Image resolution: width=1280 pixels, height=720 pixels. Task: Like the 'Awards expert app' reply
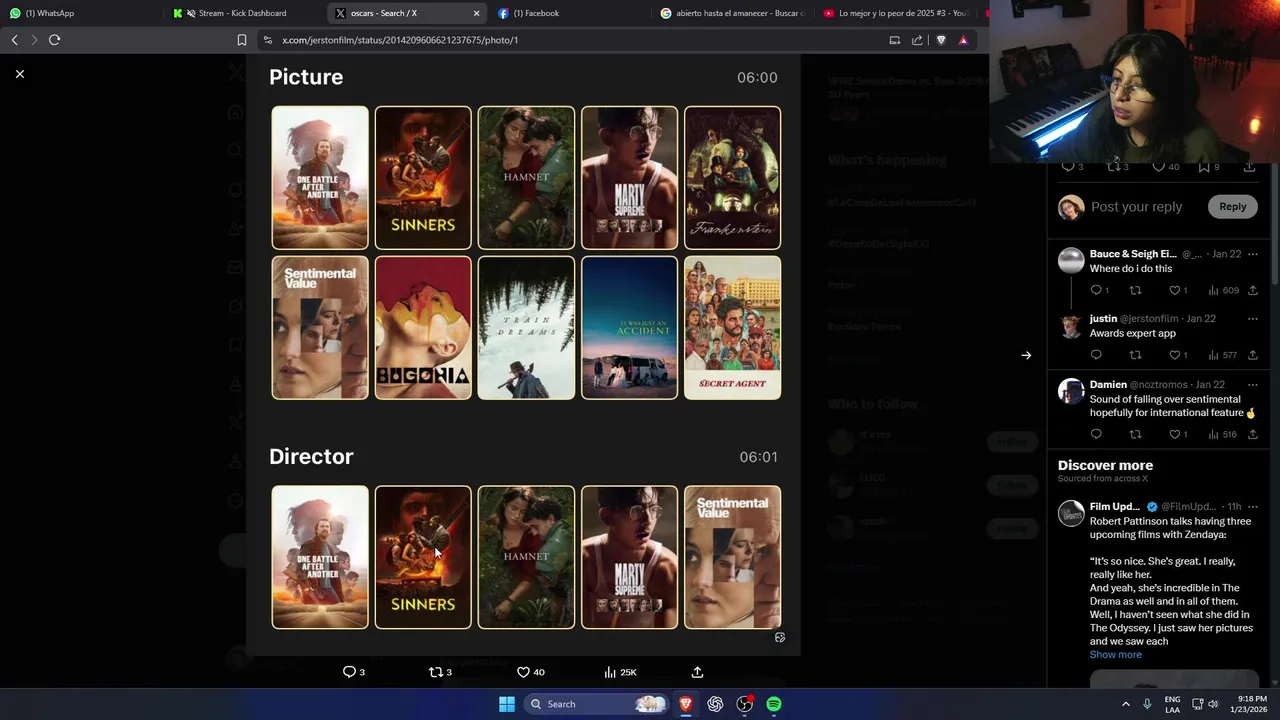1174,355
